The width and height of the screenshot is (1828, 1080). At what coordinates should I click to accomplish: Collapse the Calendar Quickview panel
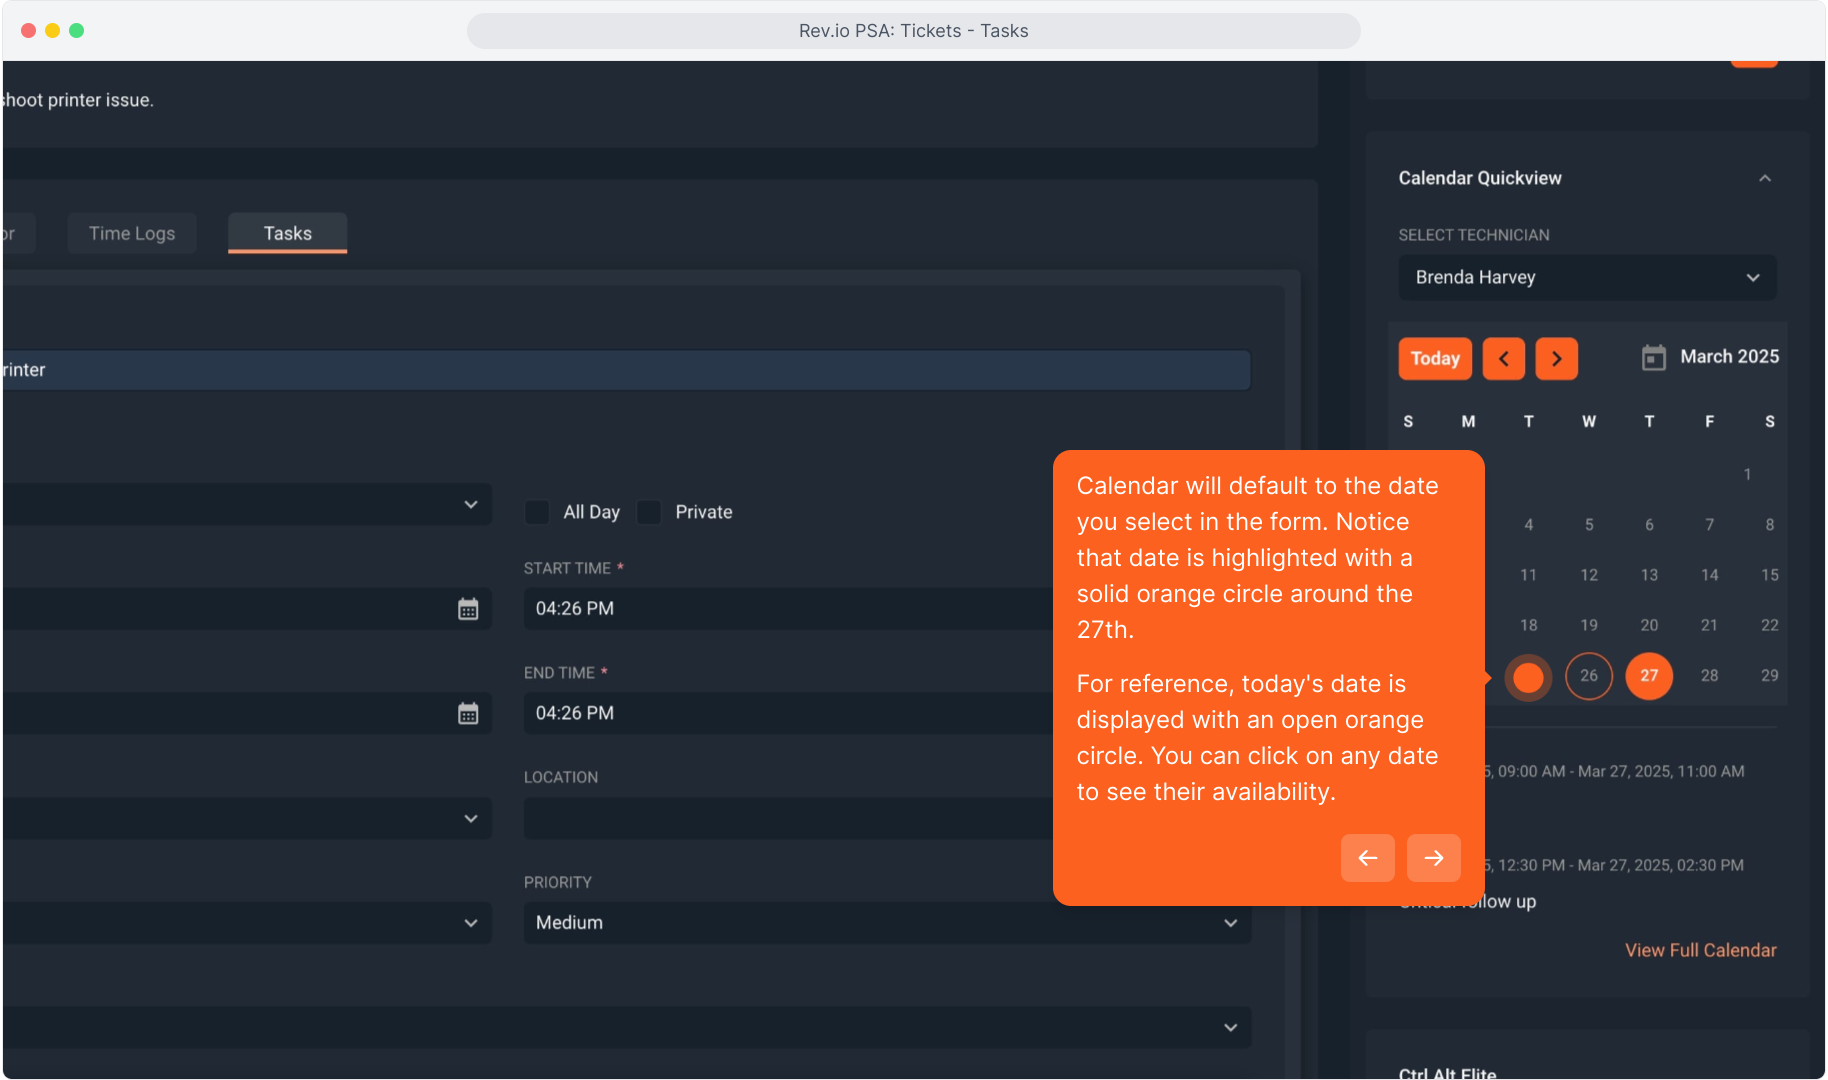click(1764, 178)
